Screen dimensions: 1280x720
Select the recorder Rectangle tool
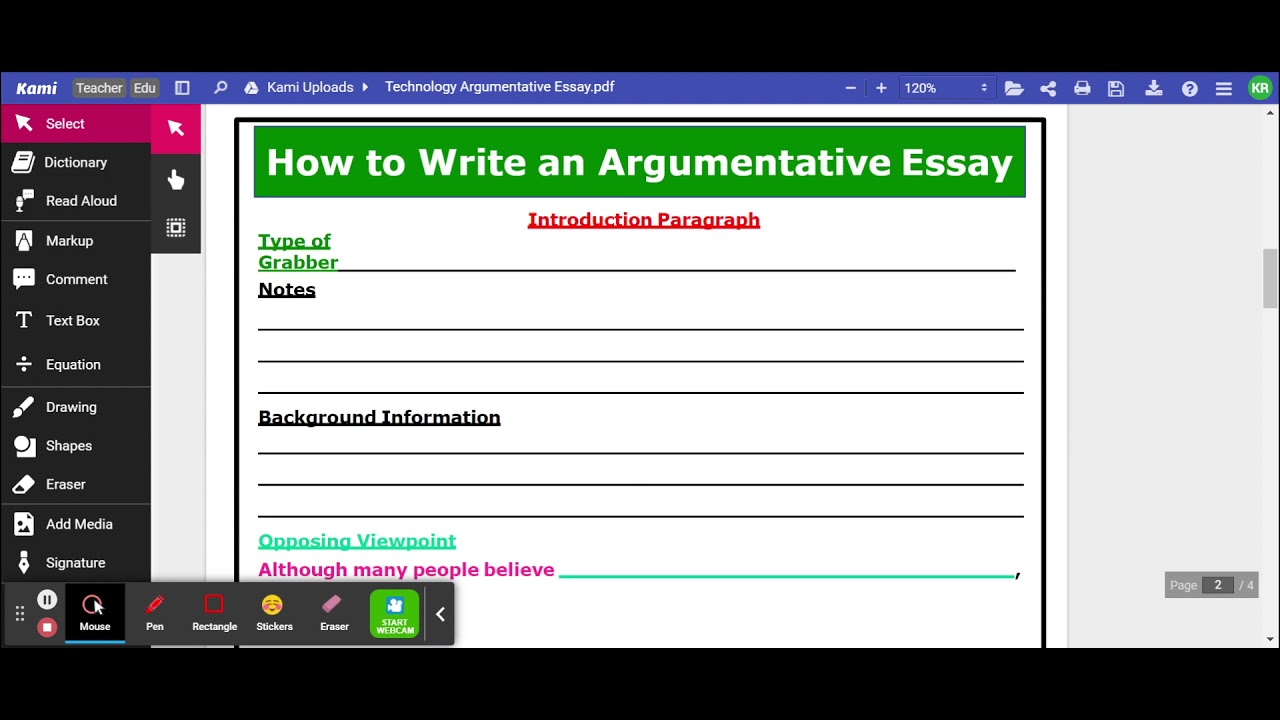214,613
